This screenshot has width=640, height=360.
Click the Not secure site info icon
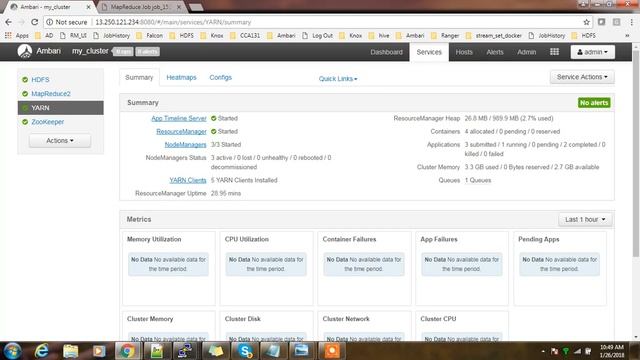pos(49,22)
